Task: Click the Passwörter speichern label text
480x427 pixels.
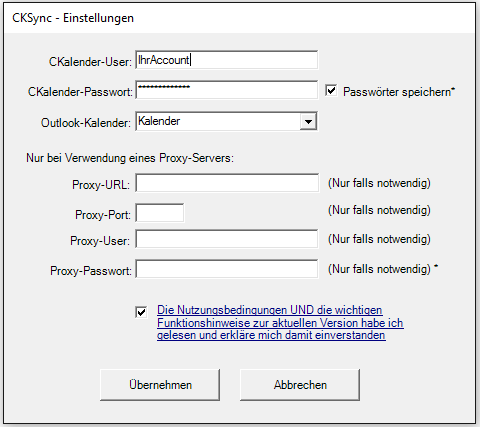Action: click(399, 92)
